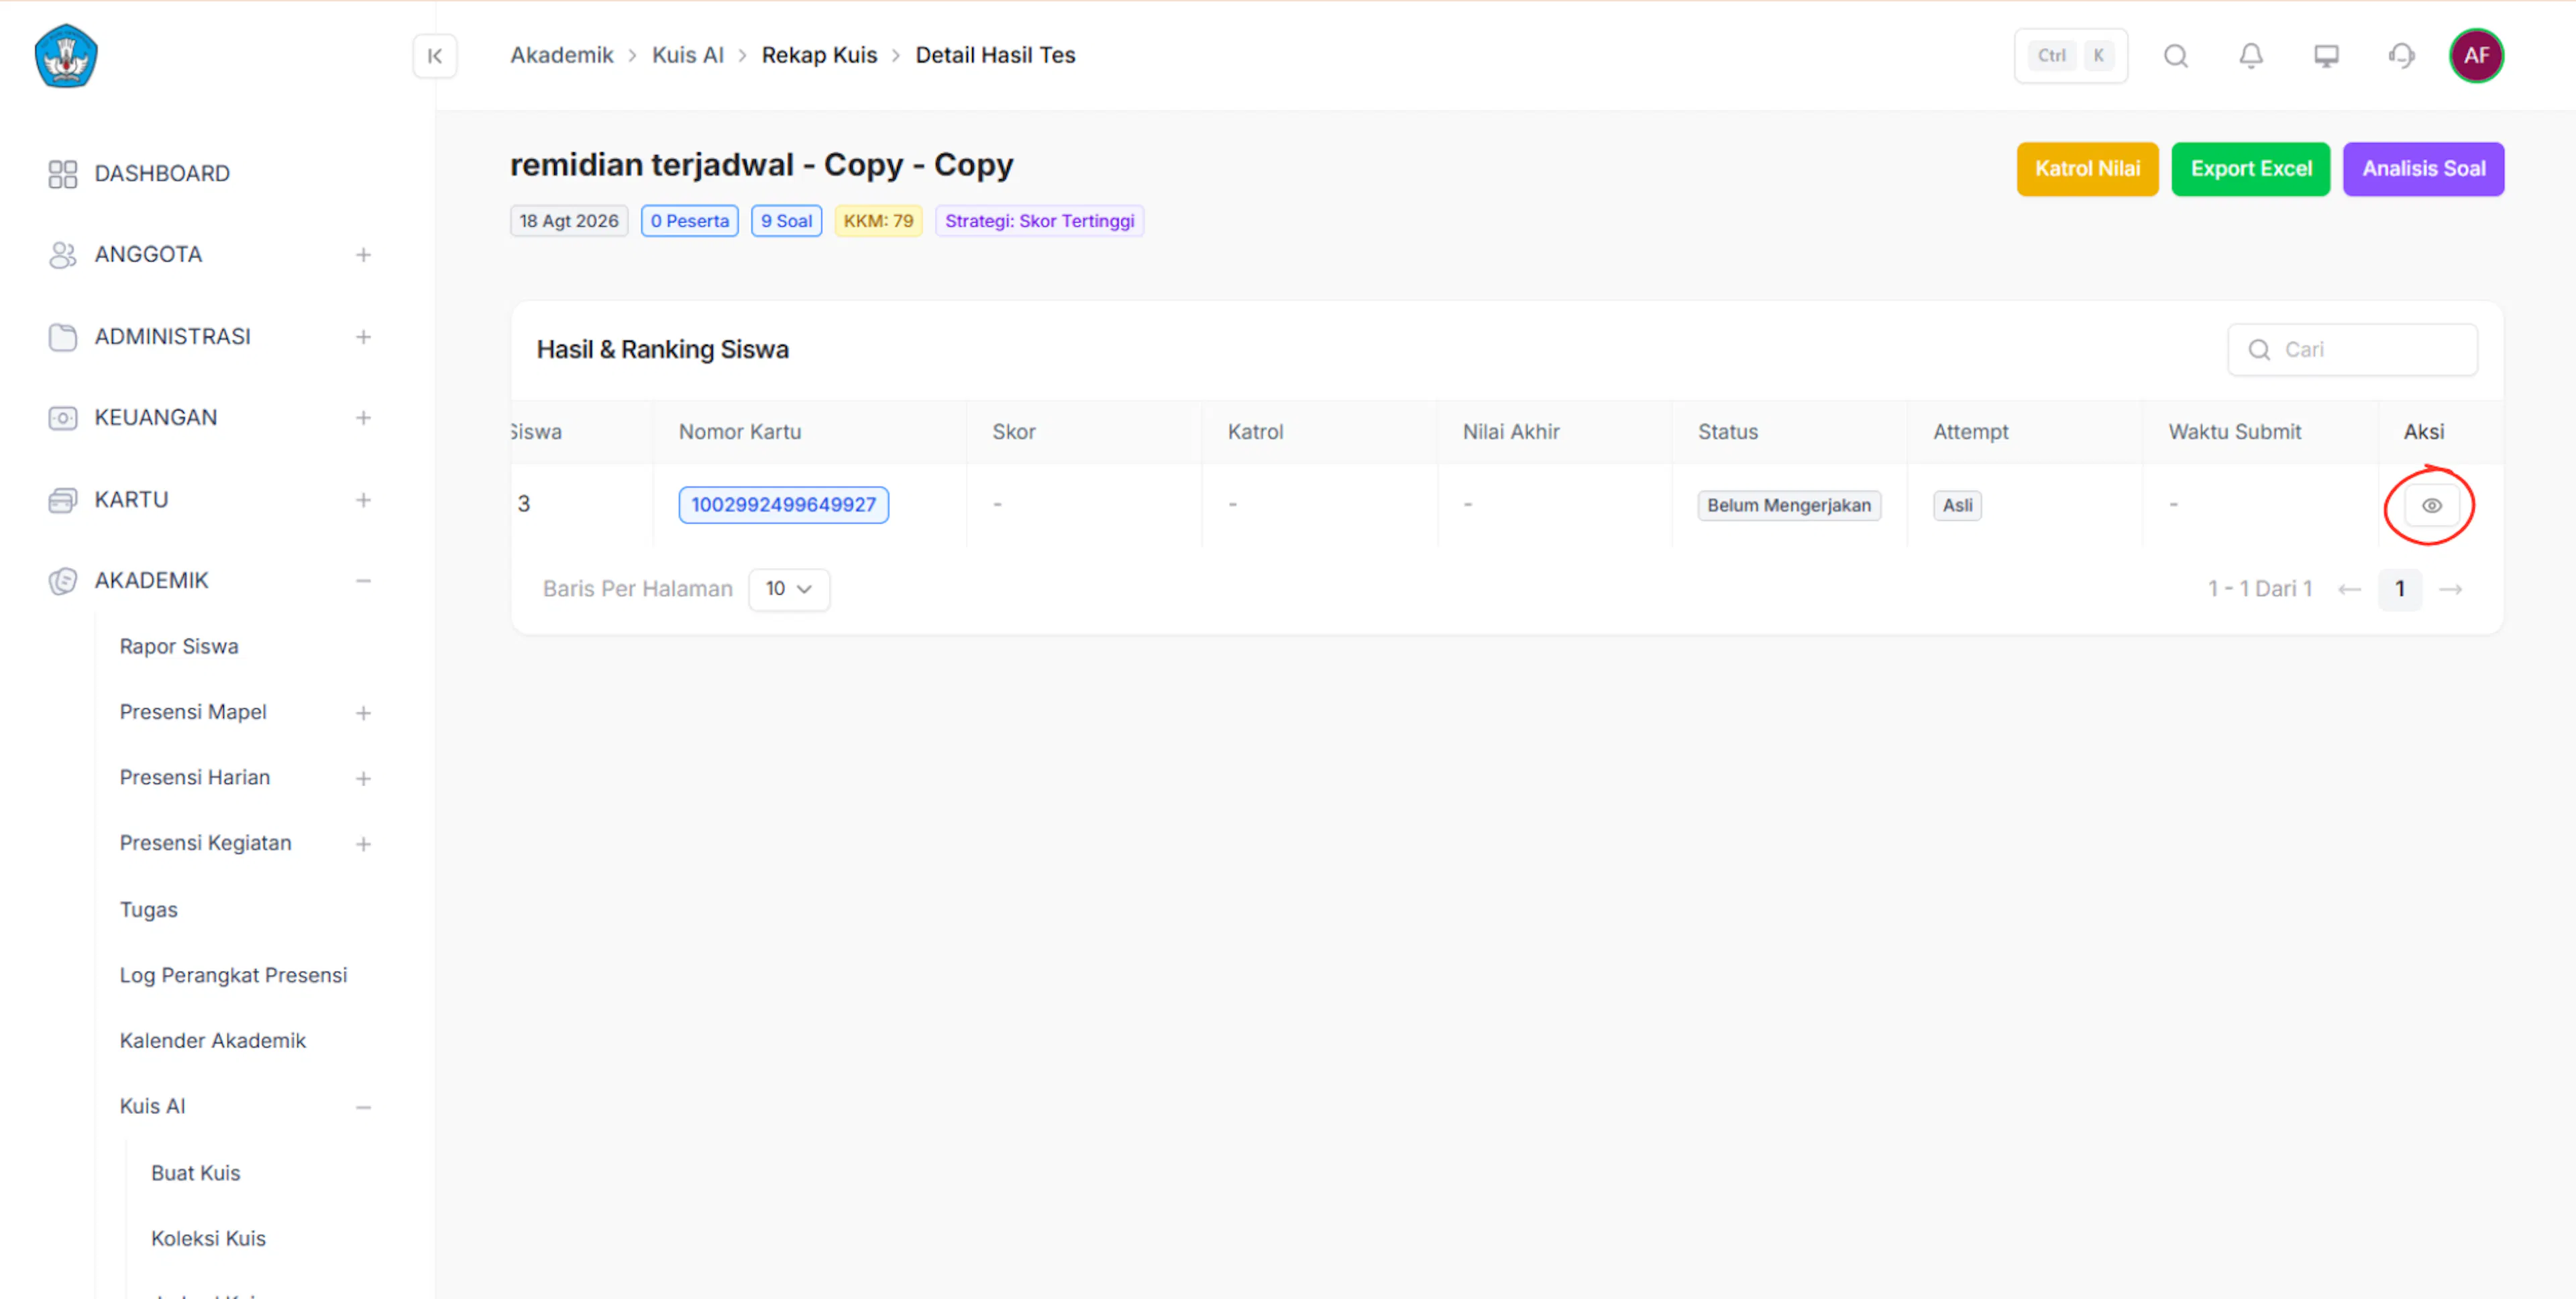Click the Dashboard grid icon
Image resolution: width=2576 pixels, height=1299 pixels.
62,174
